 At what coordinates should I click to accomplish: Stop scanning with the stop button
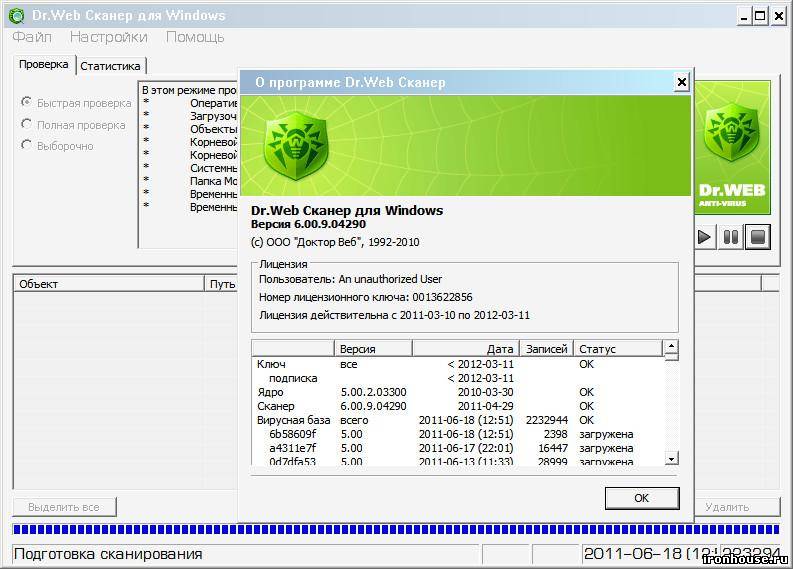click(x=758, y=237)
